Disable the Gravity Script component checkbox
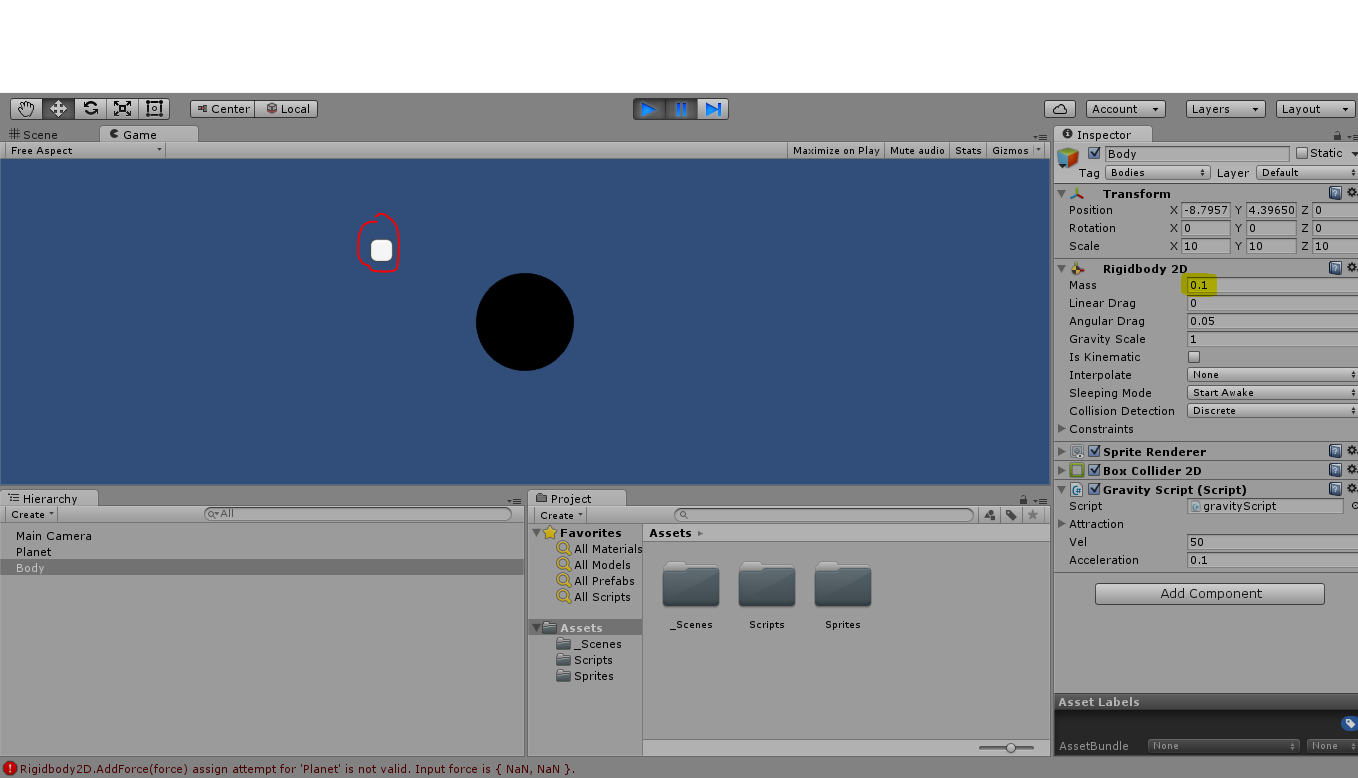1358x778 pixels. click(x=1094, y=489)
